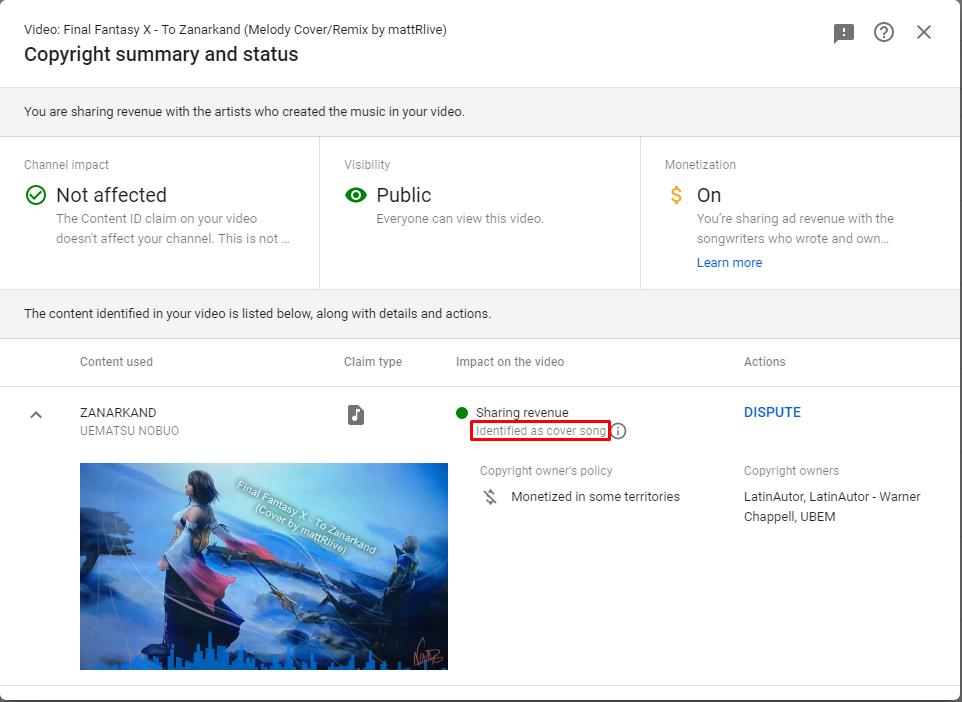Click the video title line at top
Image resolution: width=962 pixels, height=702 pixels.
pos(235,29)
